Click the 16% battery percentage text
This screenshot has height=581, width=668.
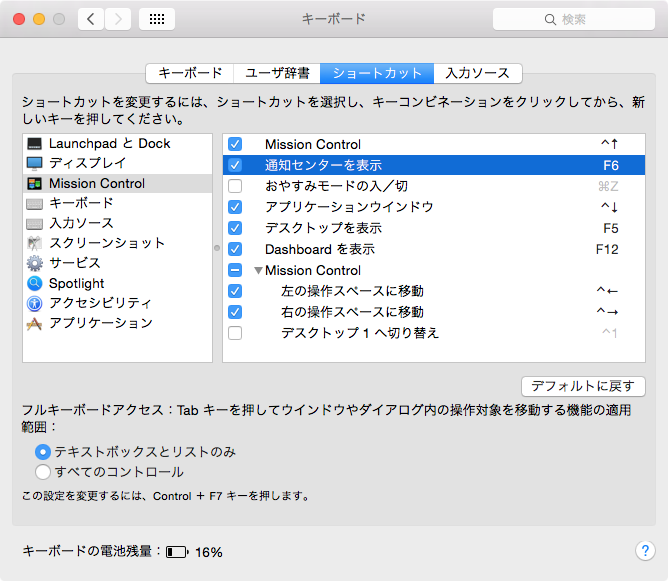pos(209,552)
